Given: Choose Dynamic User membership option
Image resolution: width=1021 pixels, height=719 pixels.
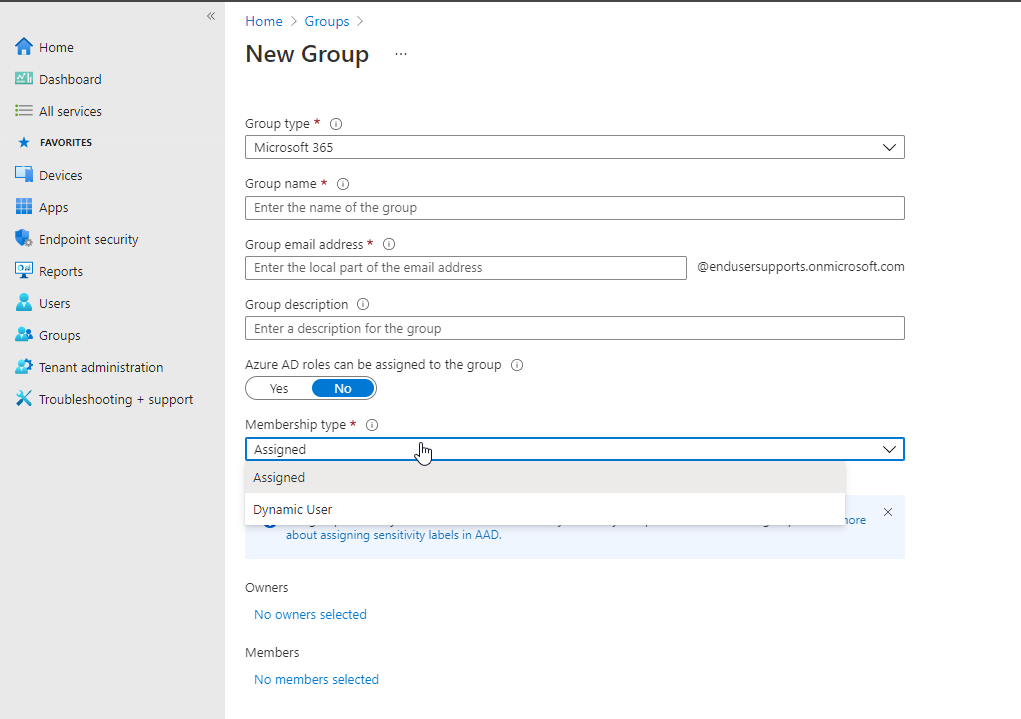Looking at the screenshot, I should pyautogui.click(x=545, y=509).
